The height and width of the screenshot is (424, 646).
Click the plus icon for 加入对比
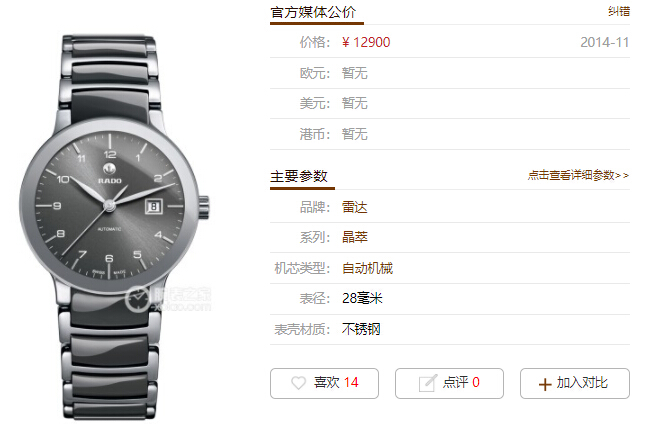(x=545, y=384)
